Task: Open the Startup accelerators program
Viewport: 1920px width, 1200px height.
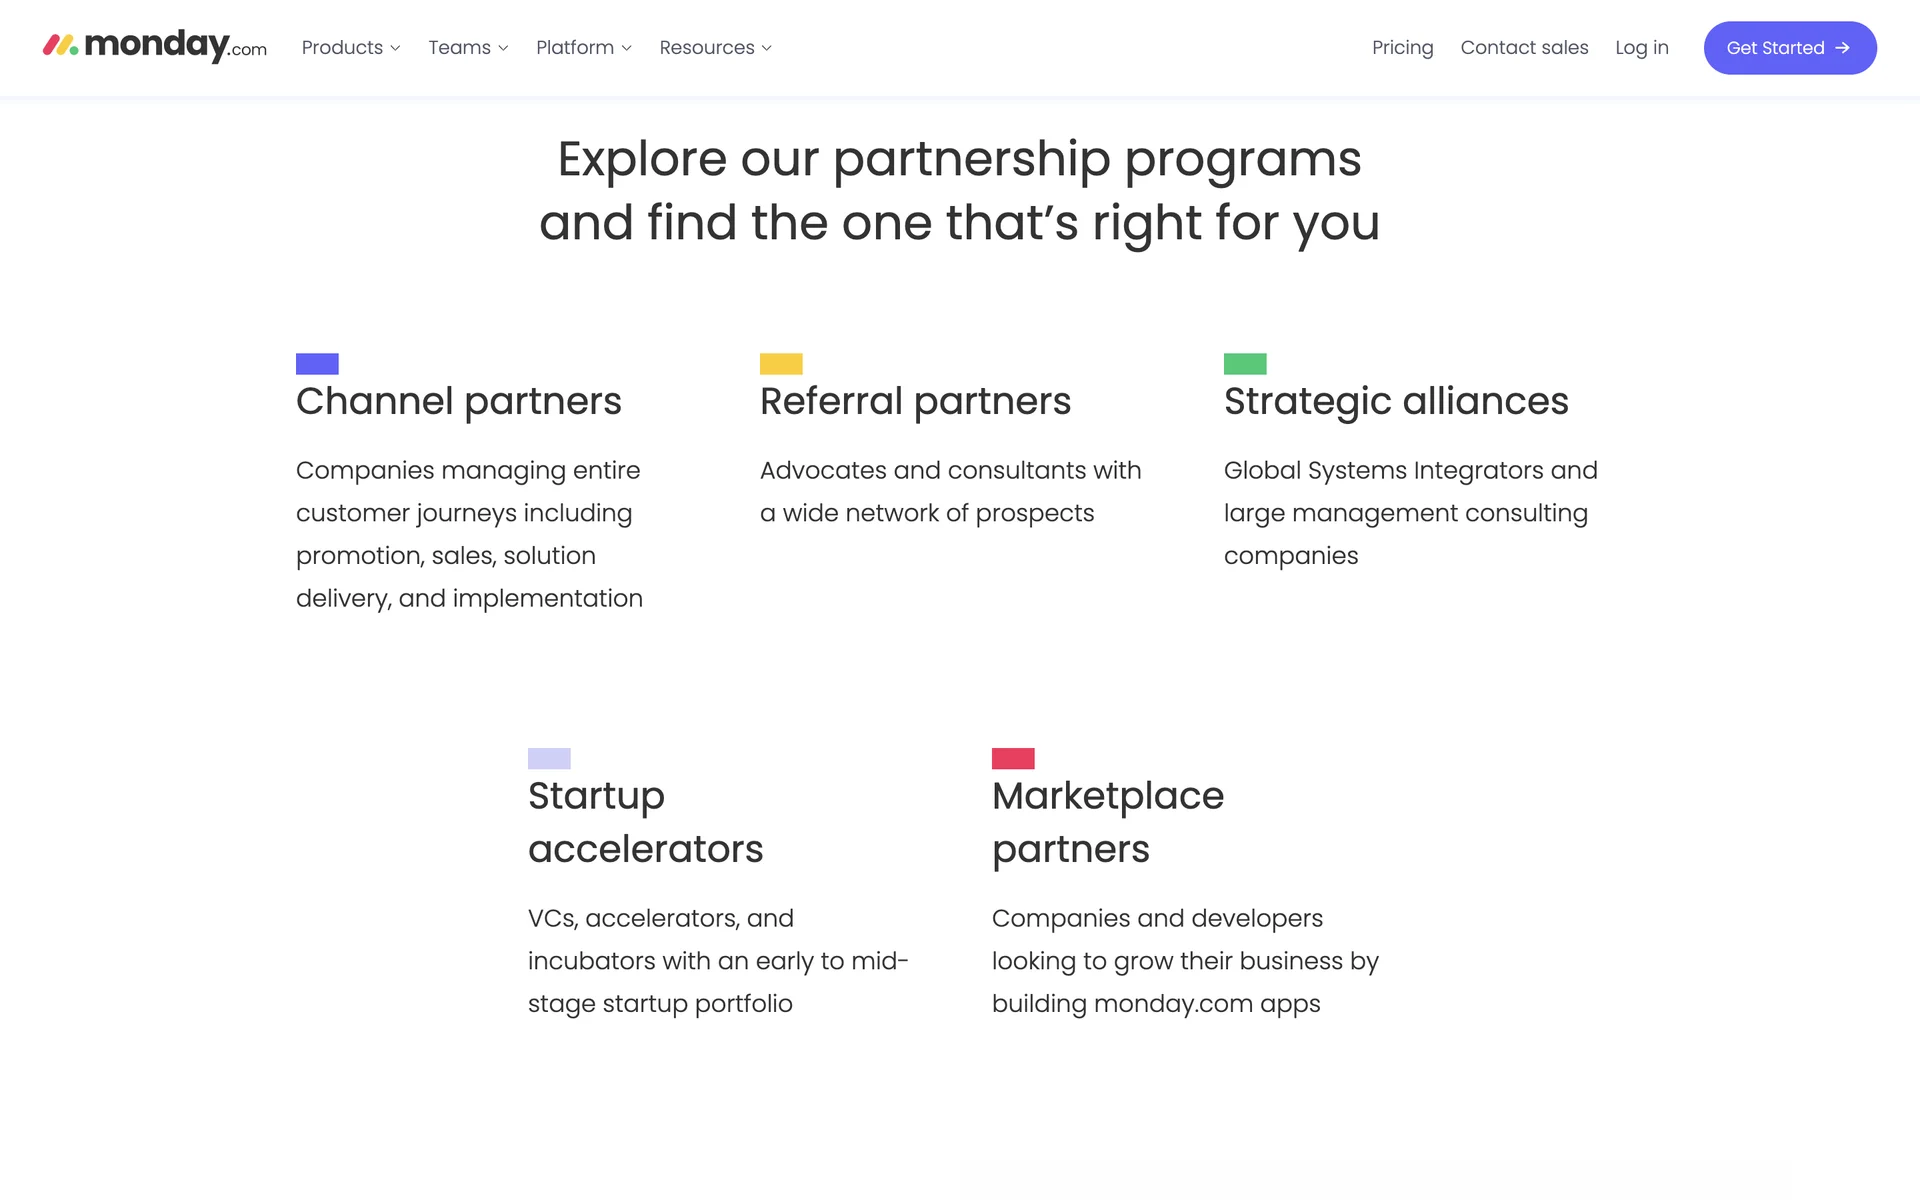Action: point(645,822)
